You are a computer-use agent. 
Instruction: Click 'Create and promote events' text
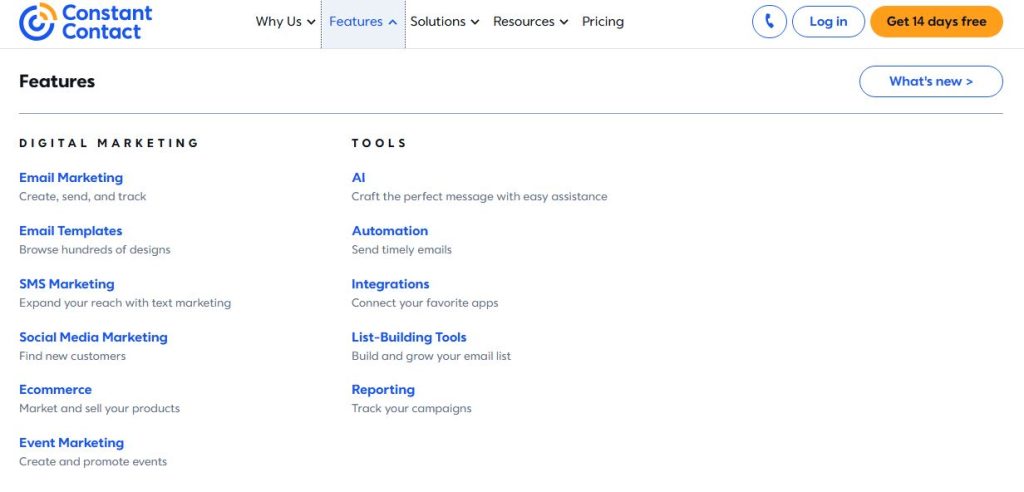[93, 462]
